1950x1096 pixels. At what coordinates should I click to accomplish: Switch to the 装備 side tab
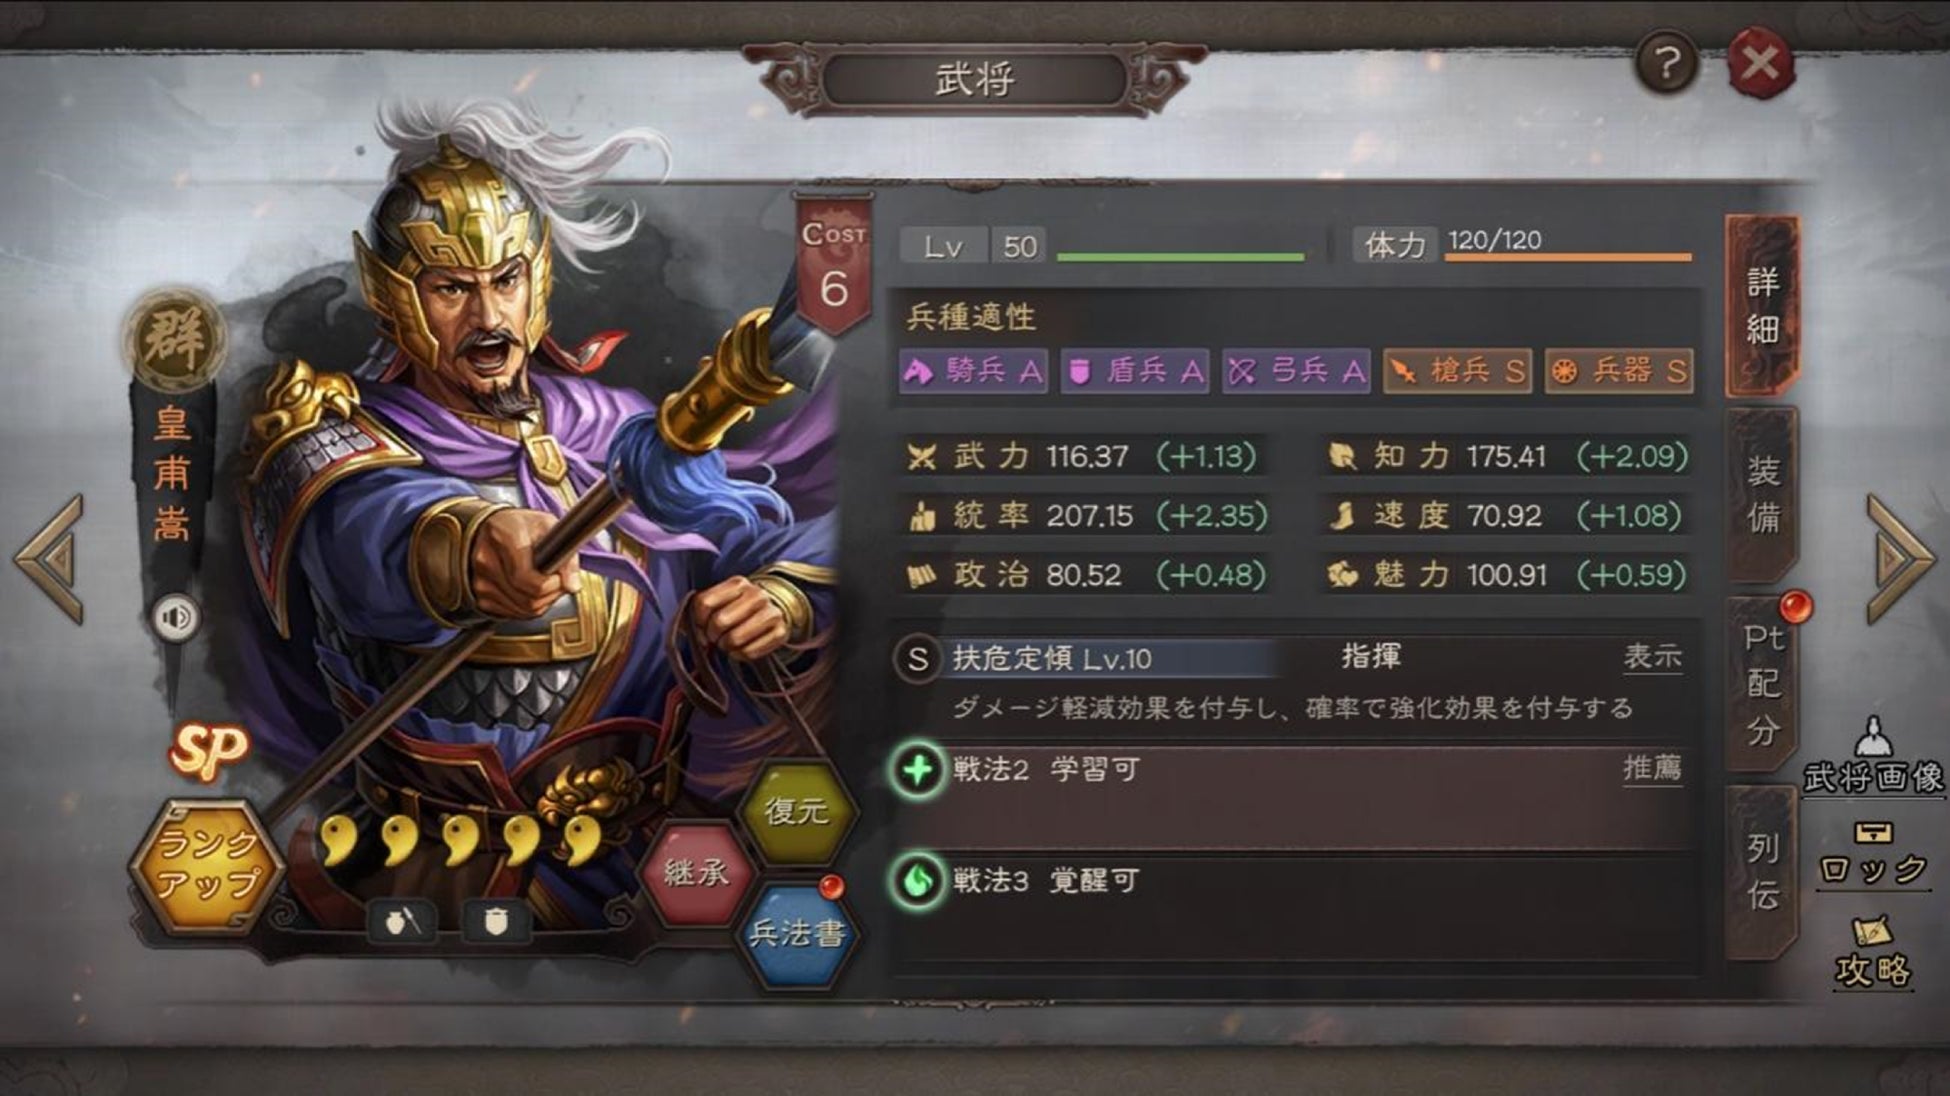(x=1762, y=494)
